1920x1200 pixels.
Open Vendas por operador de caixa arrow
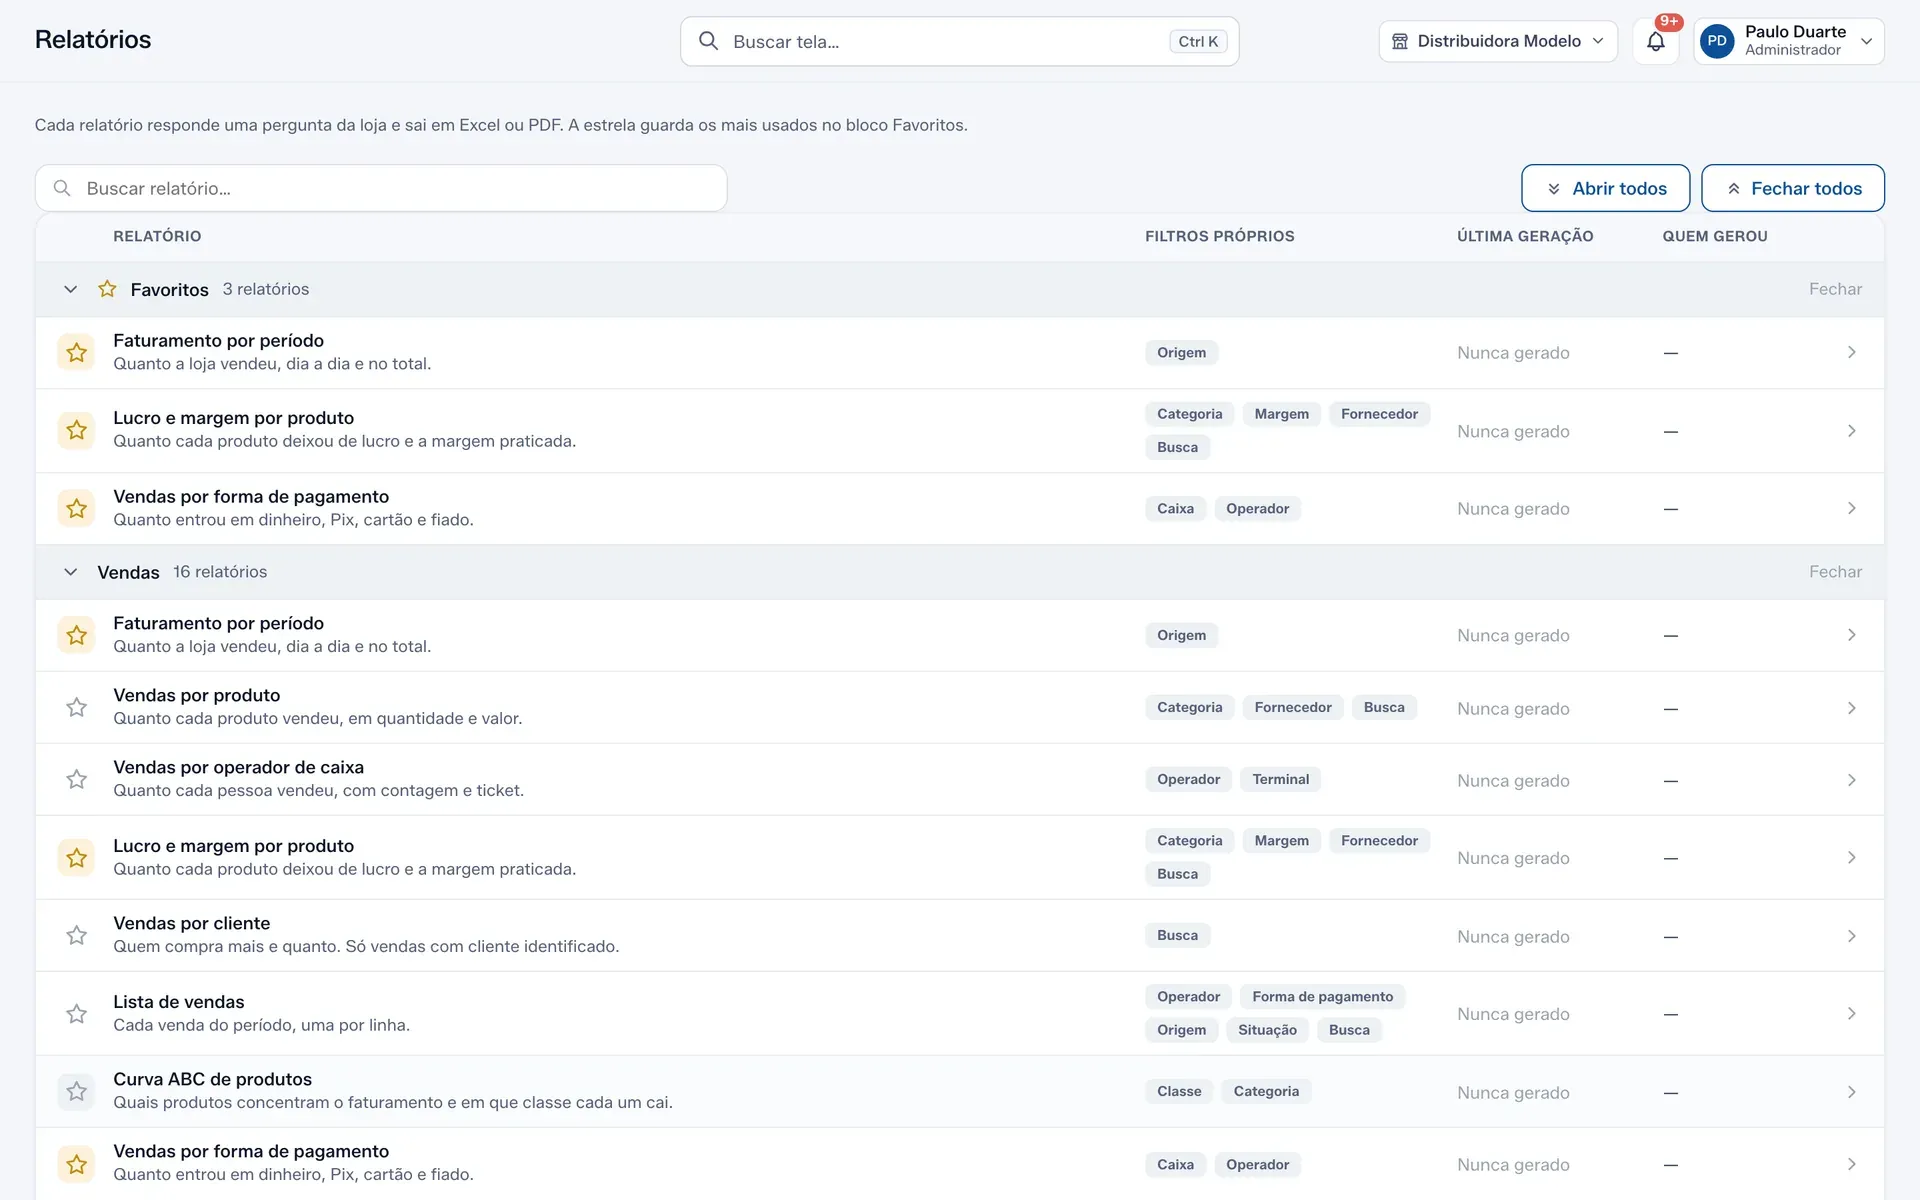(x=1851, y=780)
